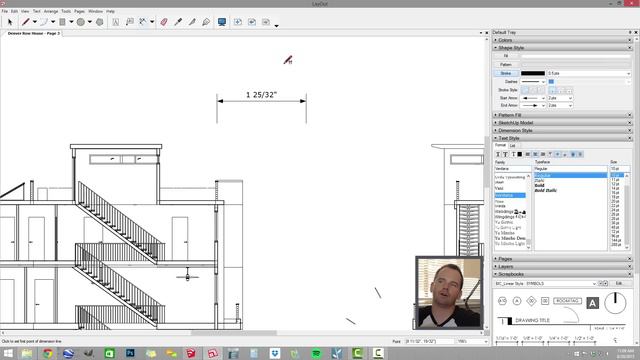640x360 pixels.
Task: Switch to Denver Row House document tab
Action: point(34,33)
